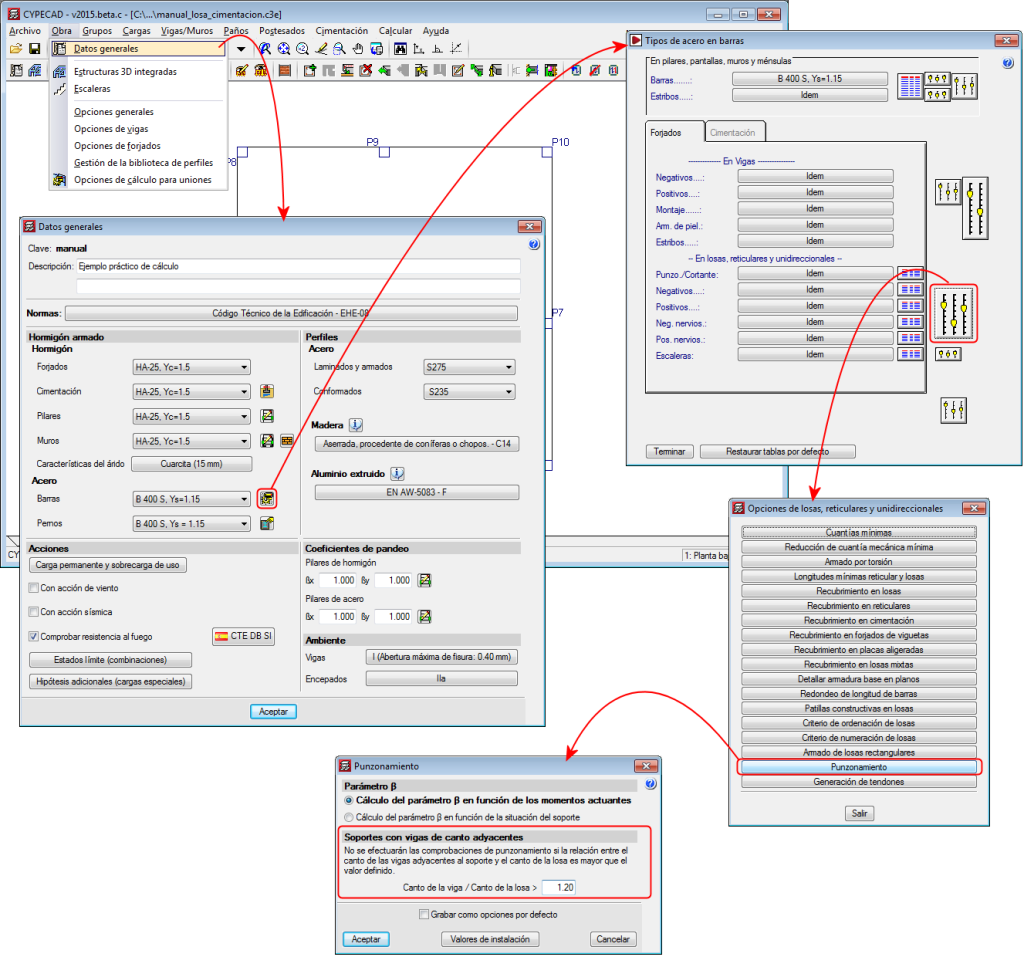Click βx field for Pilares de hormigón
This screenshot has width=1024, height=957.
338,580
